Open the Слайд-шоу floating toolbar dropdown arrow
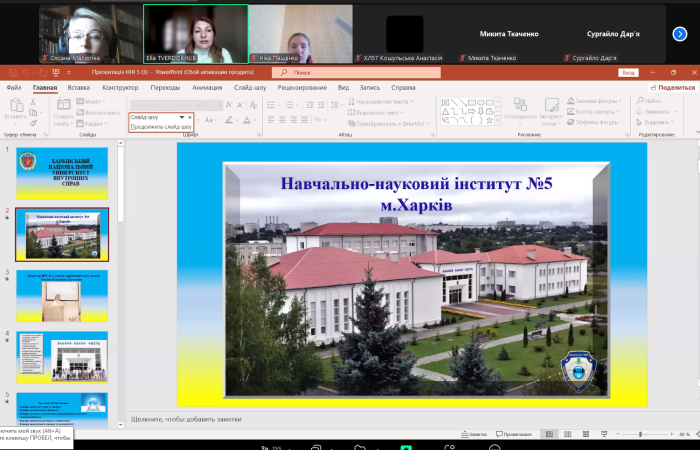The height and width of the screenshot is (450, 700). 181,118
